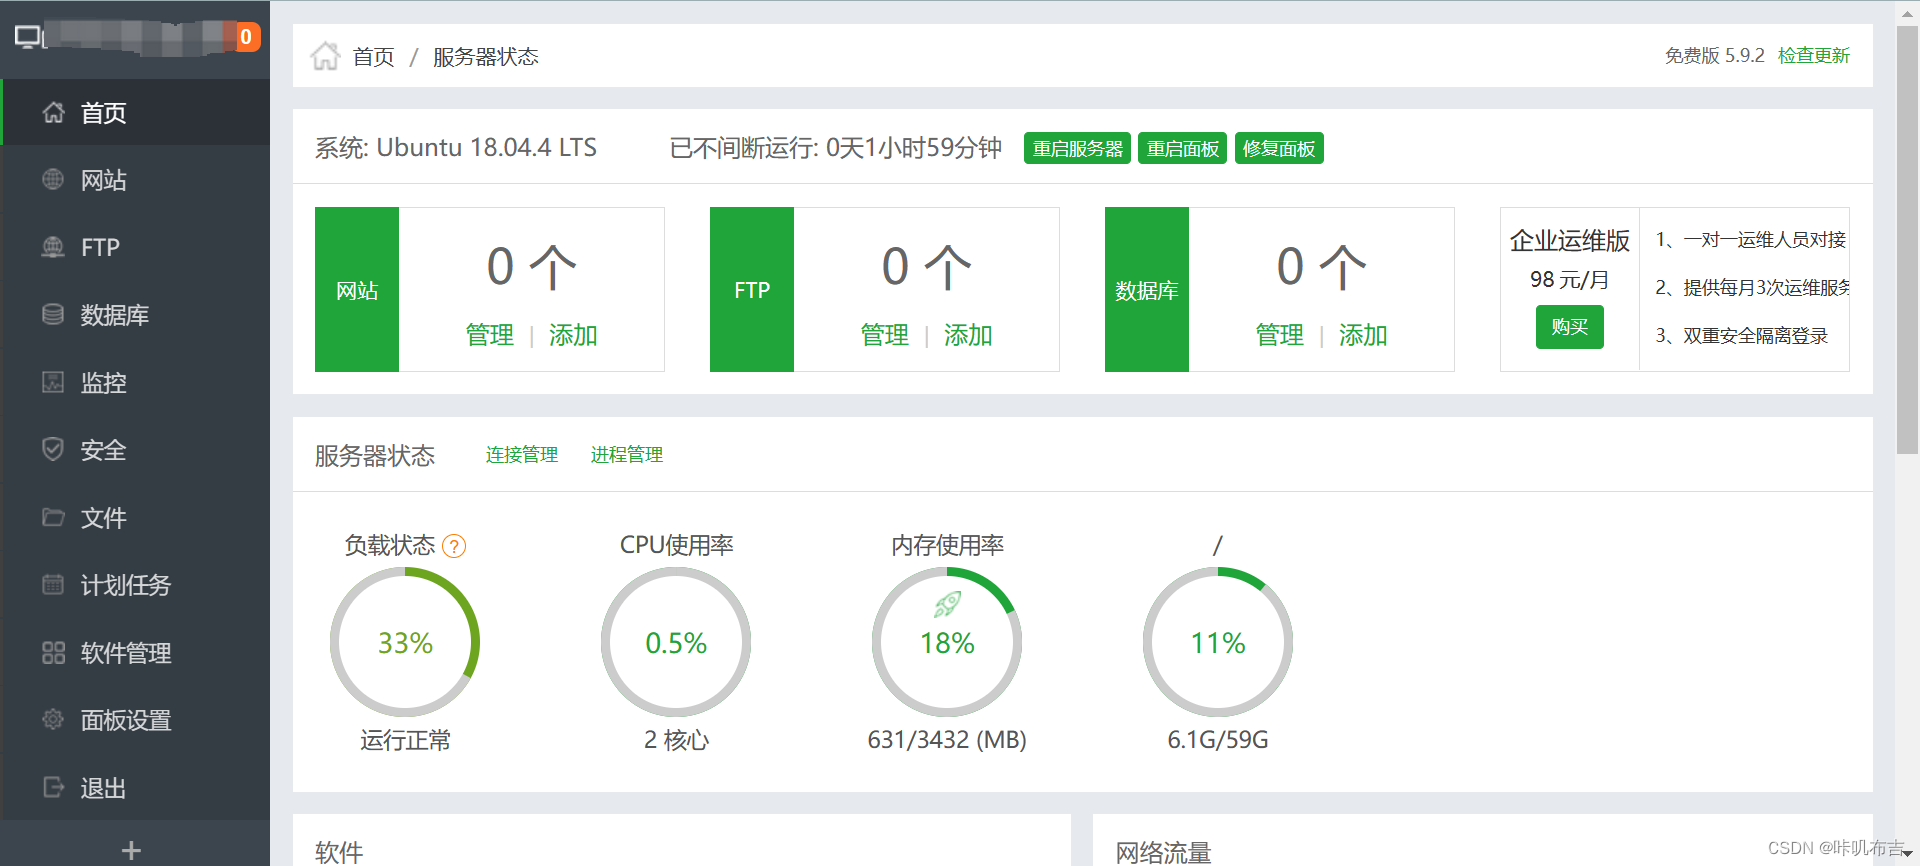Viewport: 1920px width, 866px height.
Task: Click the 0.5% CPU usage gauge
Action: point(676,642)
